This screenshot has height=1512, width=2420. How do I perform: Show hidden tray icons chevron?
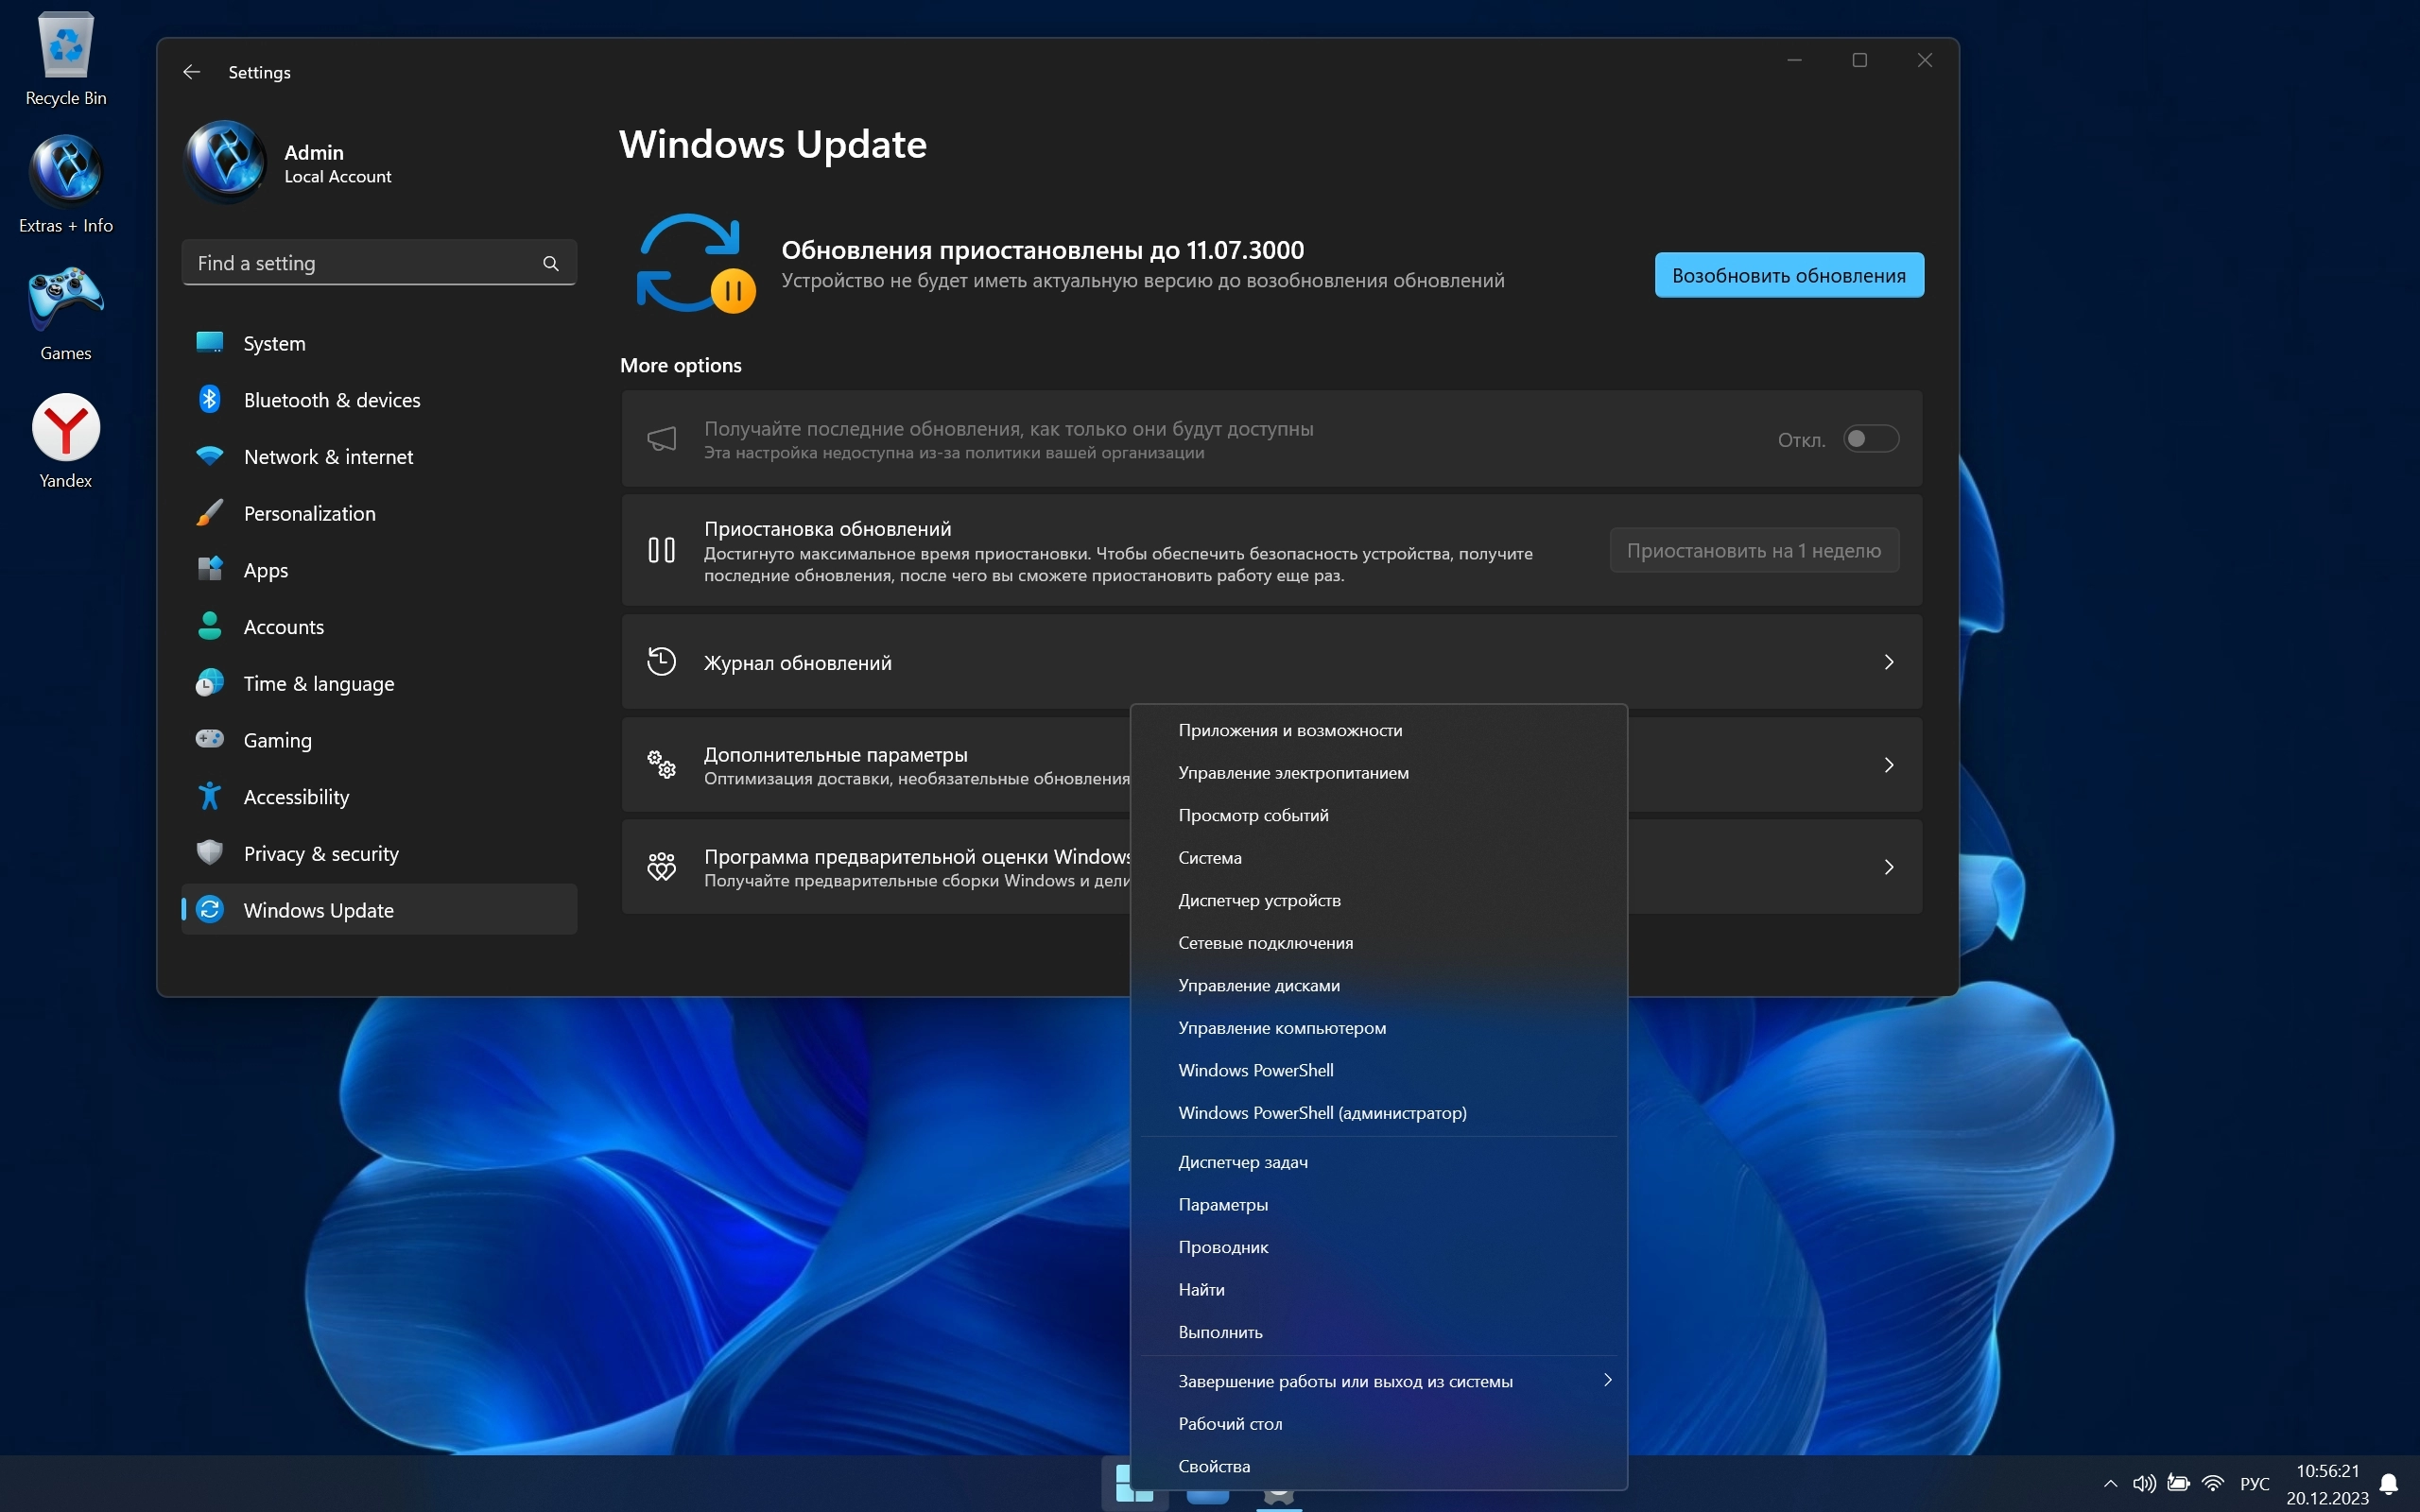point(2110,1483)
